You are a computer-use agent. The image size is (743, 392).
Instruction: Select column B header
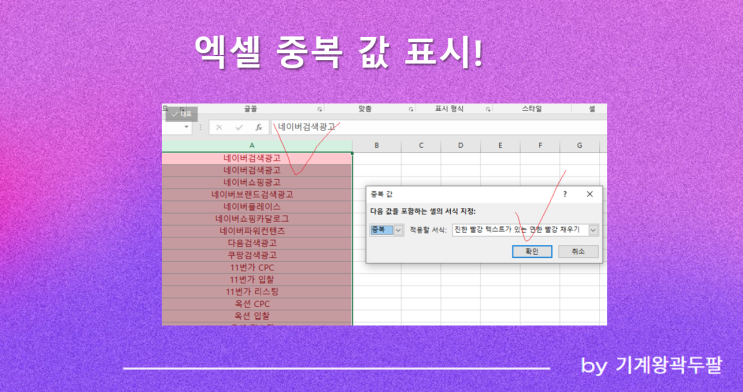click(377, 146)
